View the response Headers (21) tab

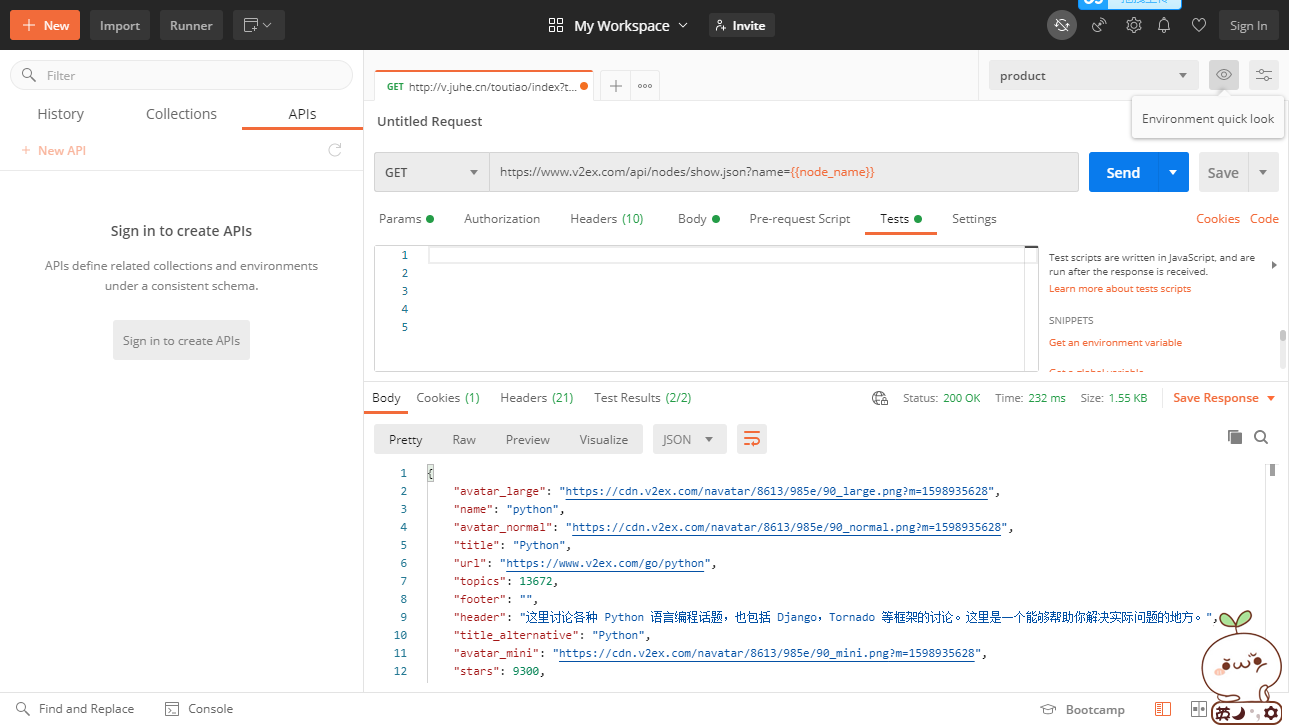(x=537, y=398)
